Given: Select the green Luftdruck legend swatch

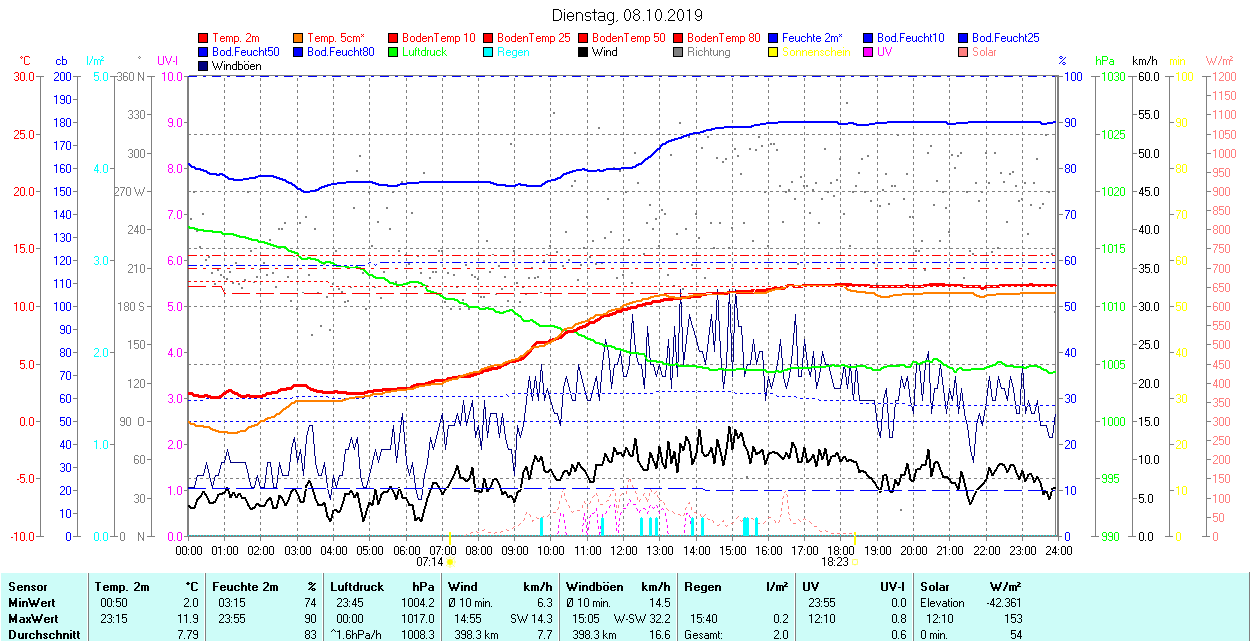Looking at the screenshot, I should 394,52.
